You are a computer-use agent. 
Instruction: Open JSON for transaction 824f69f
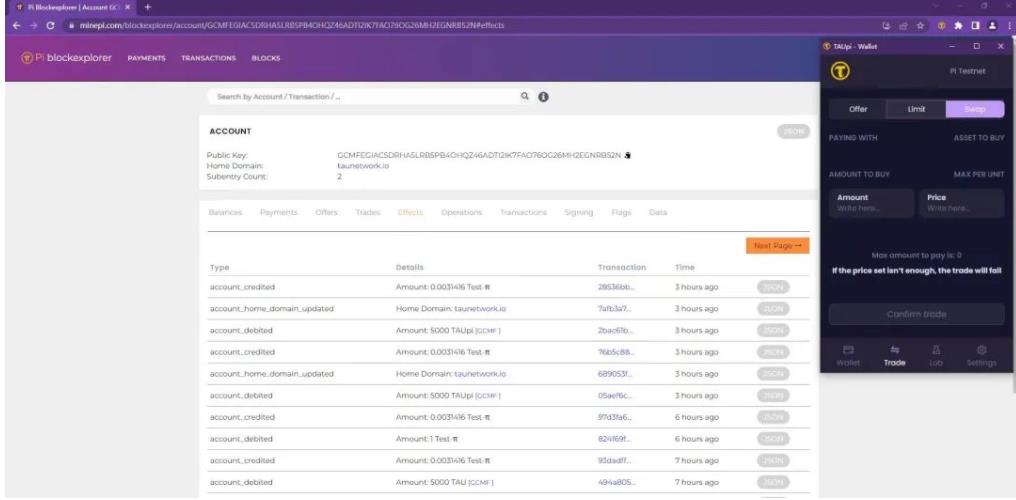click(x=773, y=439)
